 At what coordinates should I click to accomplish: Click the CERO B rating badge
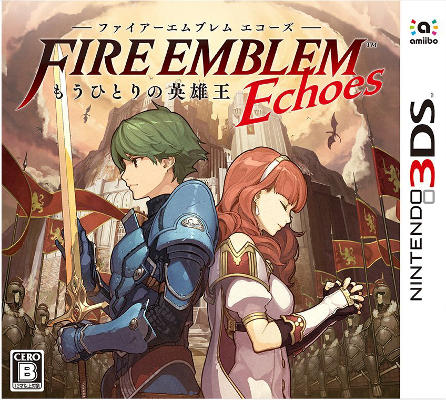click(28, 370)
